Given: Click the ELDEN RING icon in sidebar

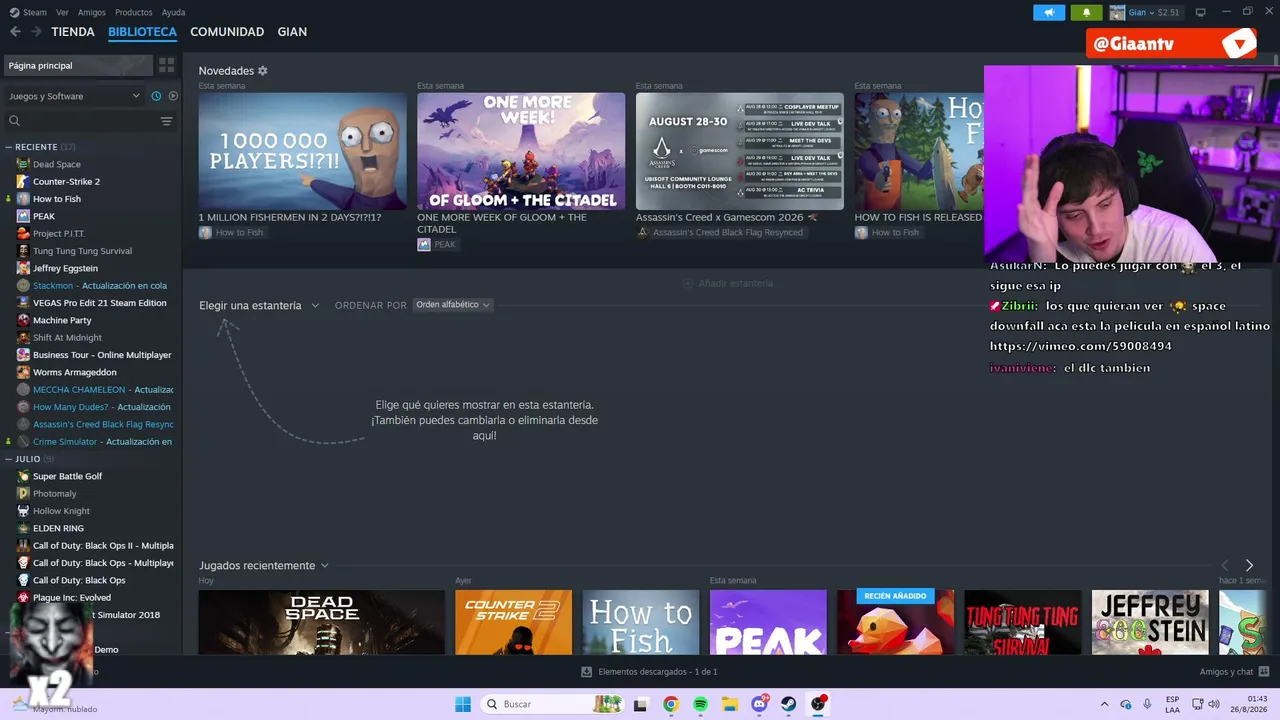Looking at the screenshot, I should point(23,528).
